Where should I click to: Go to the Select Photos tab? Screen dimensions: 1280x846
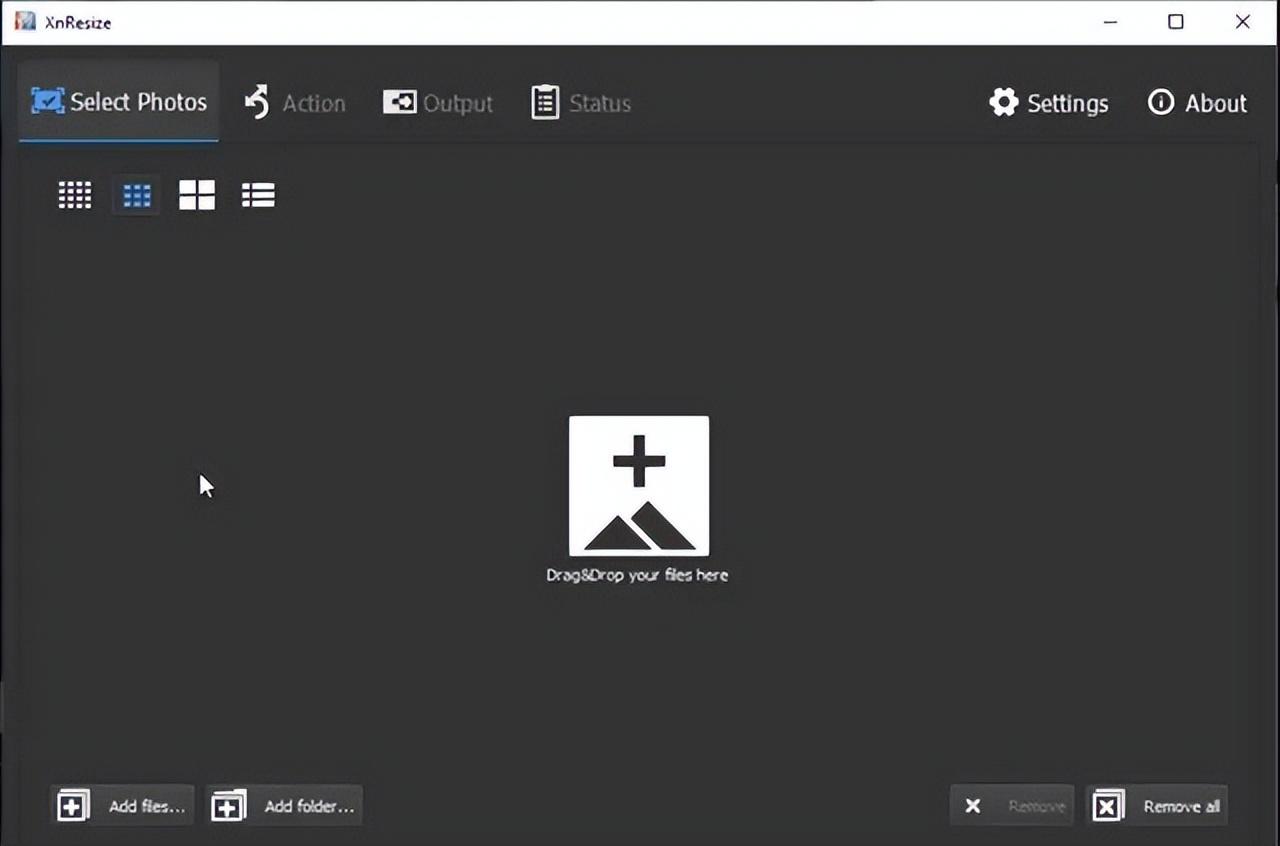point(119,102)
